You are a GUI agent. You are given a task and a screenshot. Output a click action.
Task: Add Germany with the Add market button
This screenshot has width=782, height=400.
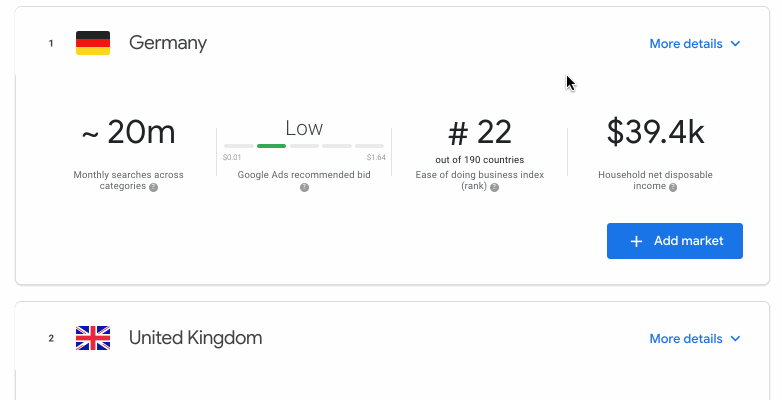coord(675,241)
